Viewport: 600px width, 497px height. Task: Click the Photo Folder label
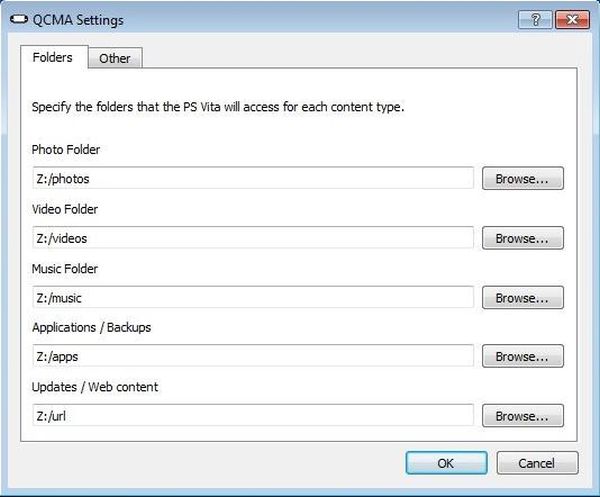tap(66, 150)
